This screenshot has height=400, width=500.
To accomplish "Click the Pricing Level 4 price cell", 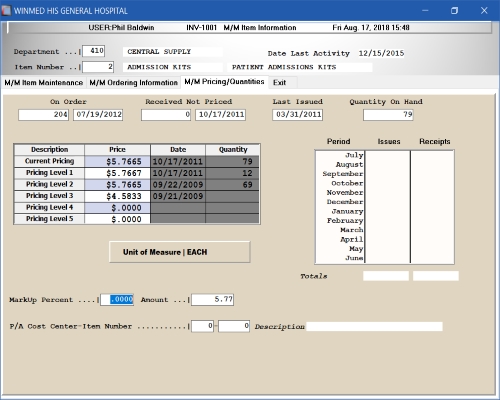I will pos(117,208).
